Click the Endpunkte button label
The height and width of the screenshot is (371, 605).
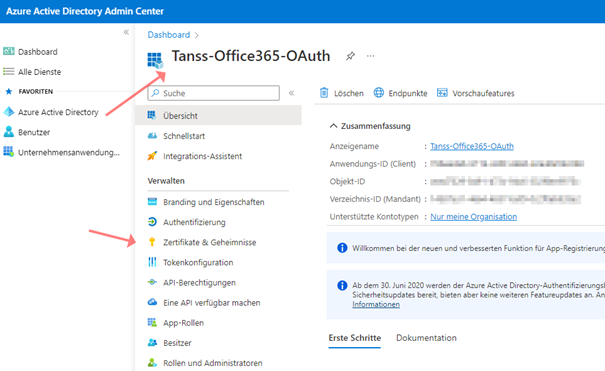[408, 93]
